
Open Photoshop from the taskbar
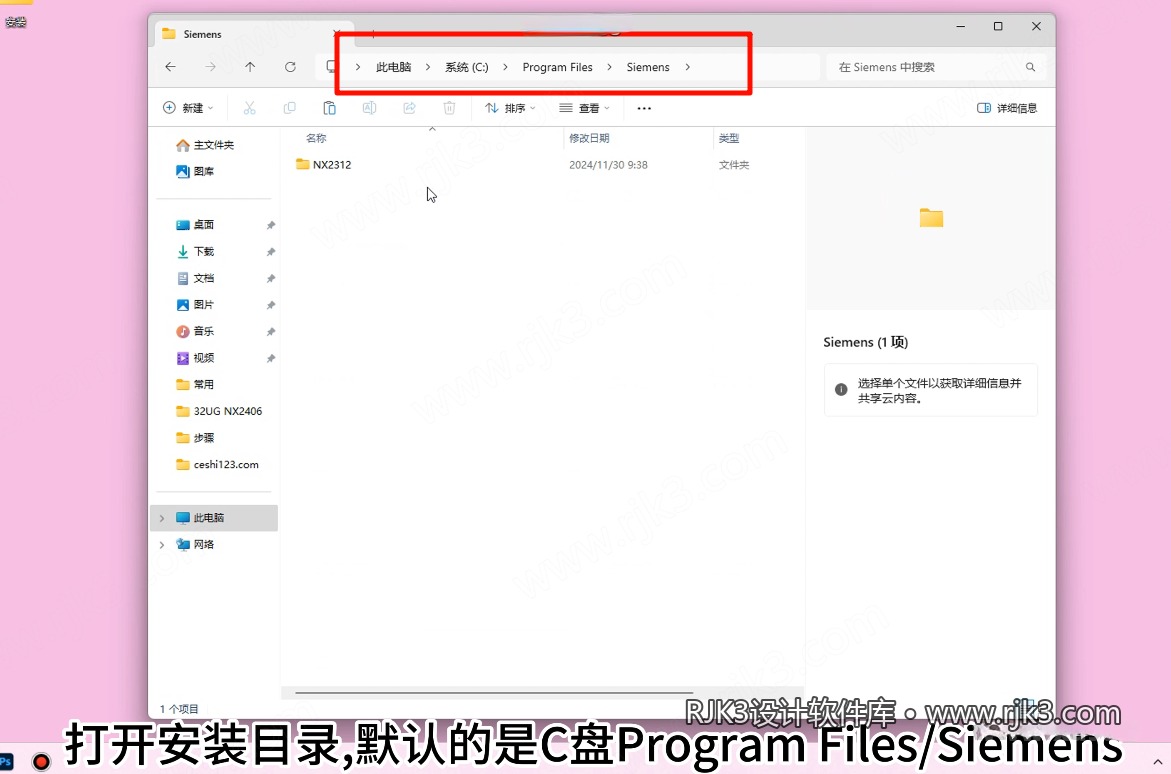coord(6,761)
